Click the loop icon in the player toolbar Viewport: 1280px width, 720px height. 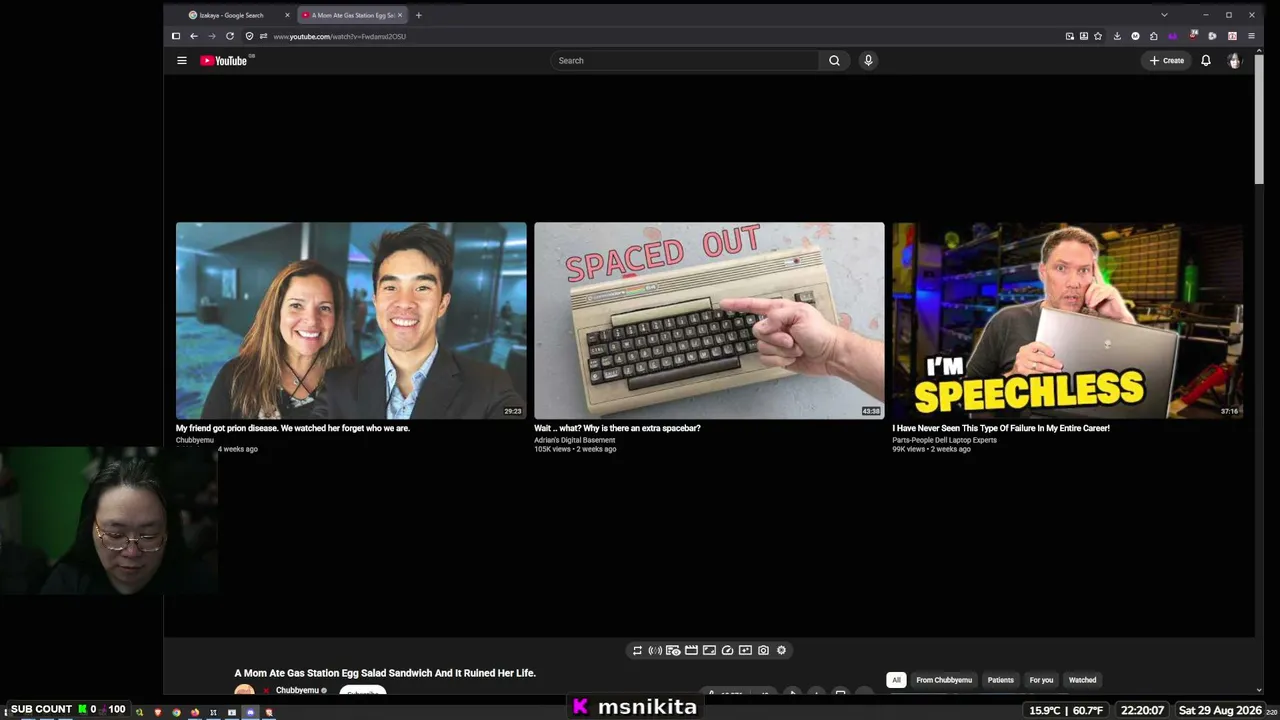point(637,650)
